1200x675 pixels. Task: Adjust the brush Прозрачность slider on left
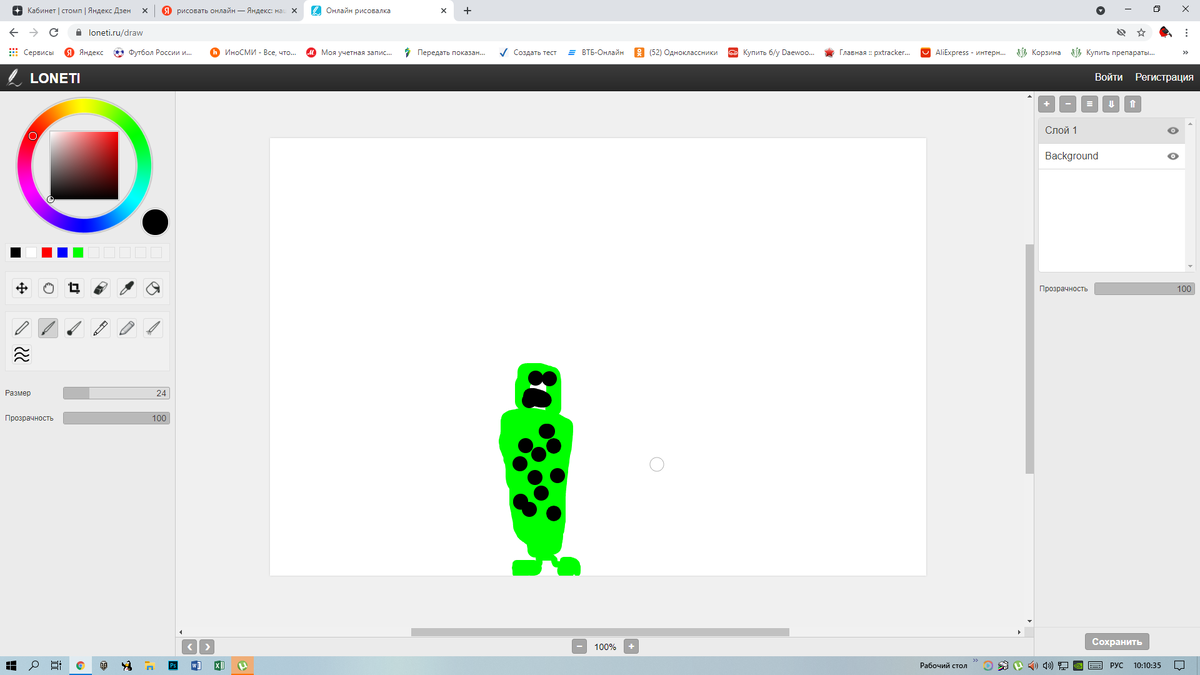(x=116, y=418)
